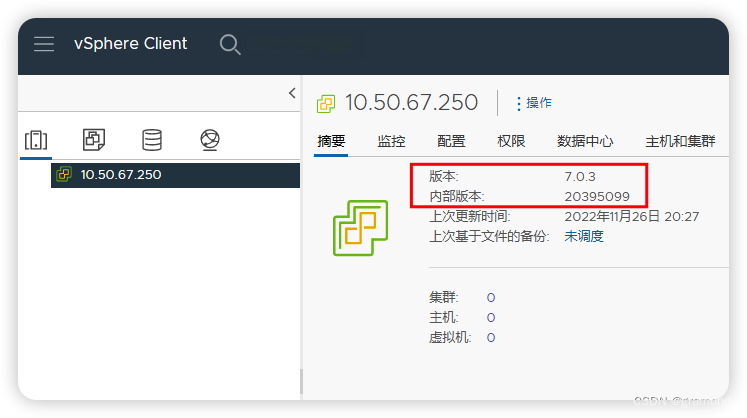The height and width of the screenshot is (418, 747).
Task: Click the 集群 count value
Action: click(x=491, y=298)
